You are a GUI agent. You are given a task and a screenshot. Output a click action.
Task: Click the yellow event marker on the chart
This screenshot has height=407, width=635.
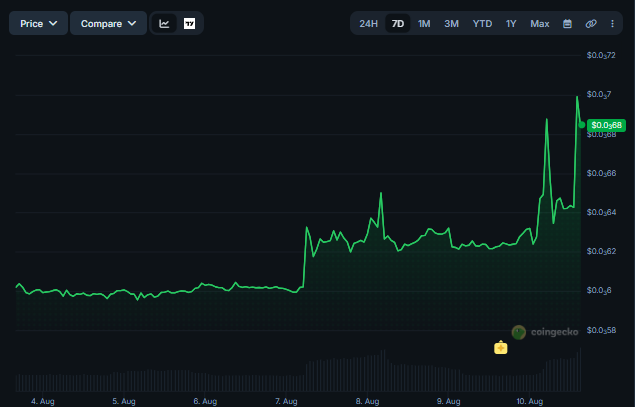[x=501, y=347]
